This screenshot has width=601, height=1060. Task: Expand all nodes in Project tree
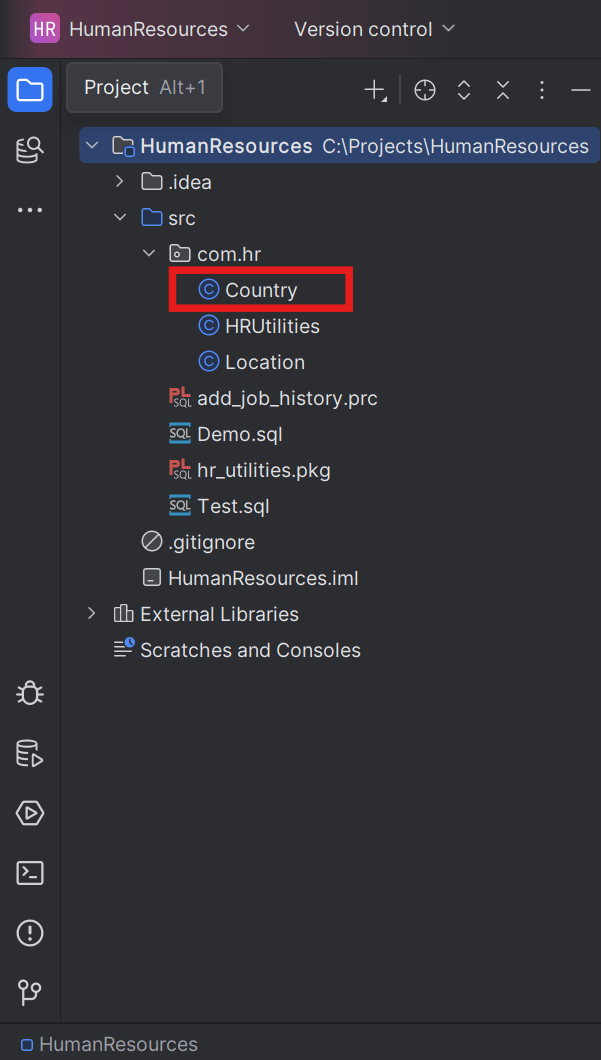[463, 89]
